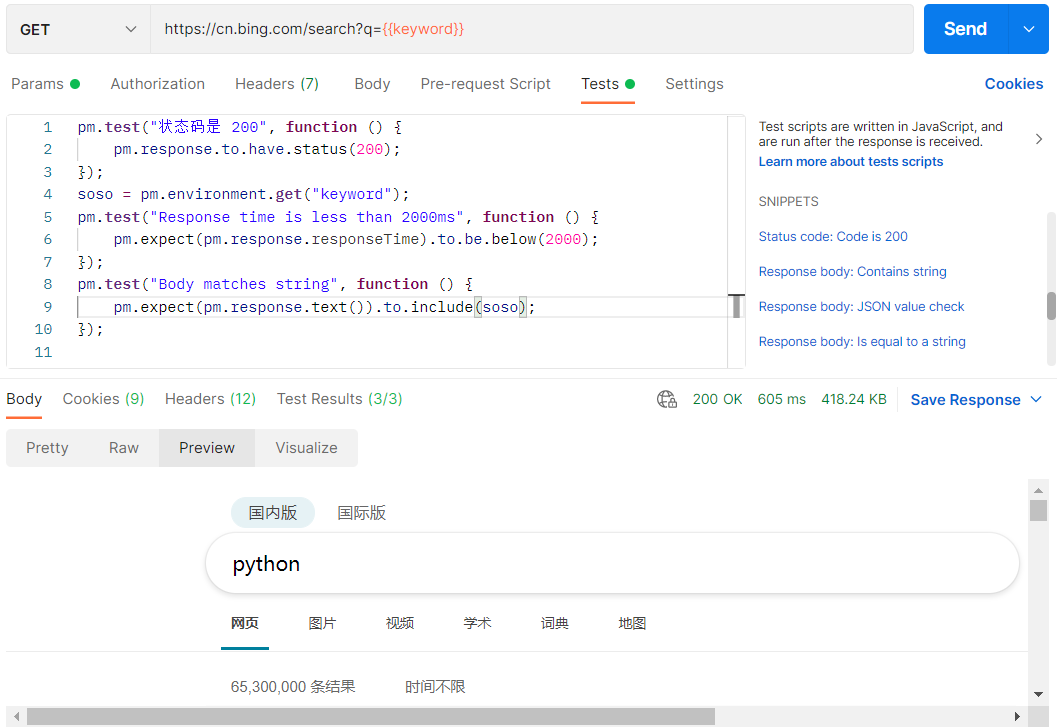
Task: Select the 视频 search category
Action: (400, 624)
